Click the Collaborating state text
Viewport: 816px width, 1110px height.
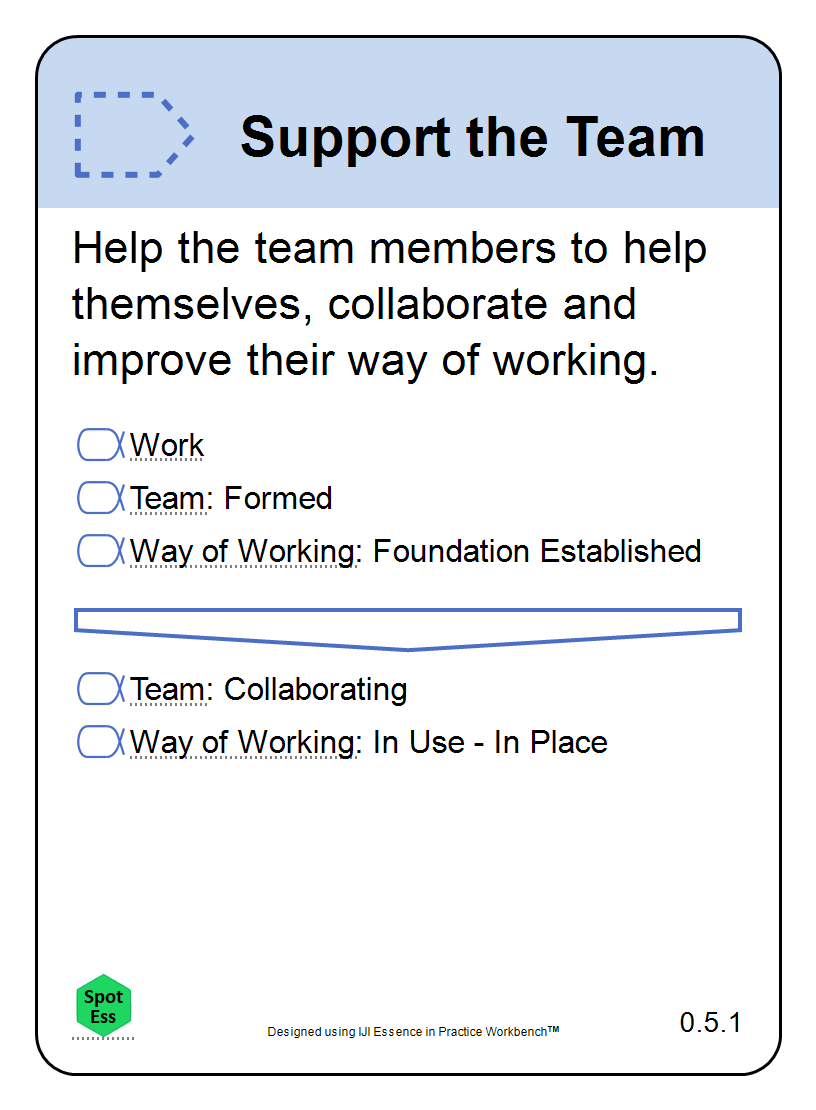(316, 690)
